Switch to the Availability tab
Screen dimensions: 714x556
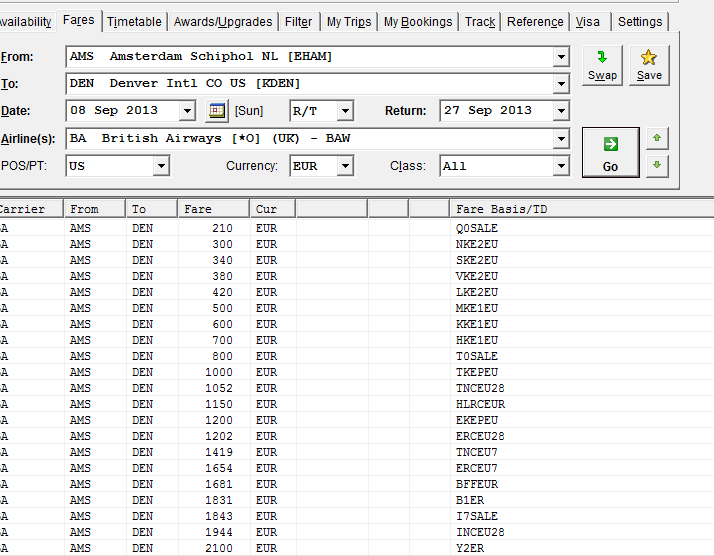point(26,22)
